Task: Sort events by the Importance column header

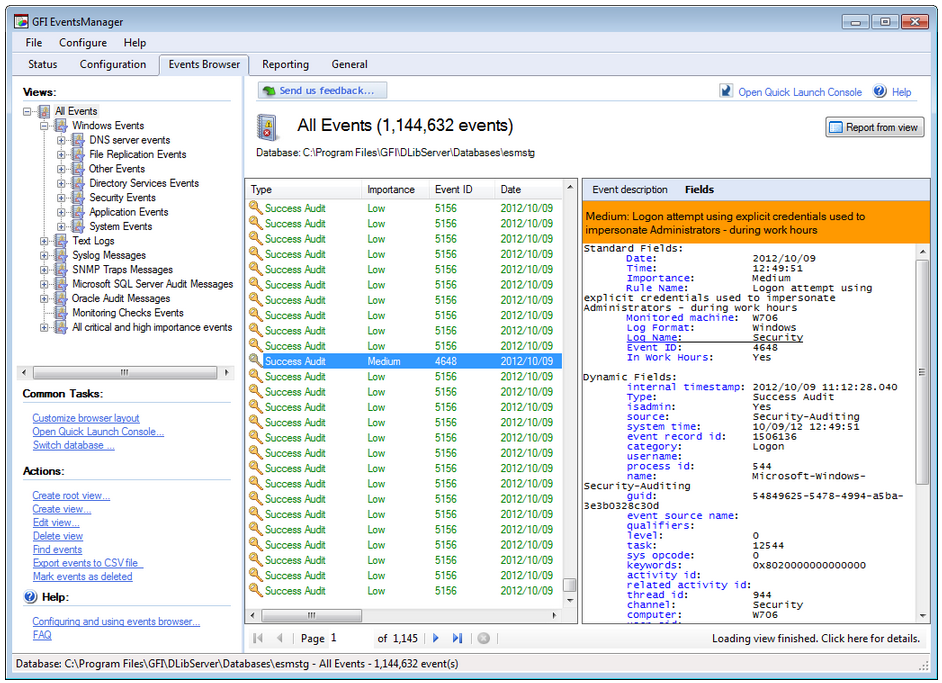Action: pyautogui.click(x=396, y=189)
